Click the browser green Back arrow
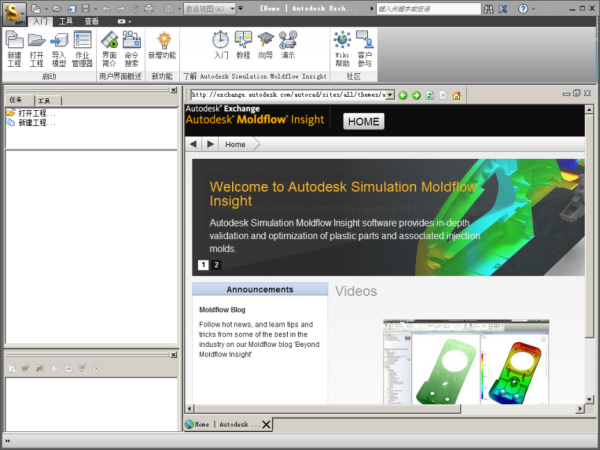Image resolution: width=600 pixels, height=450 pixels. point(403,95)
